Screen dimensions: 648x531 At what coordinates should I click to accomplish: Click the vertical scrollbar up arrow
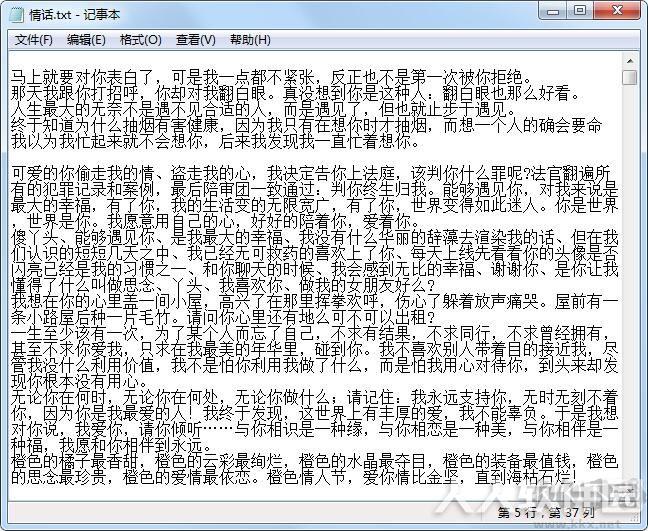[x=630, y=61]
